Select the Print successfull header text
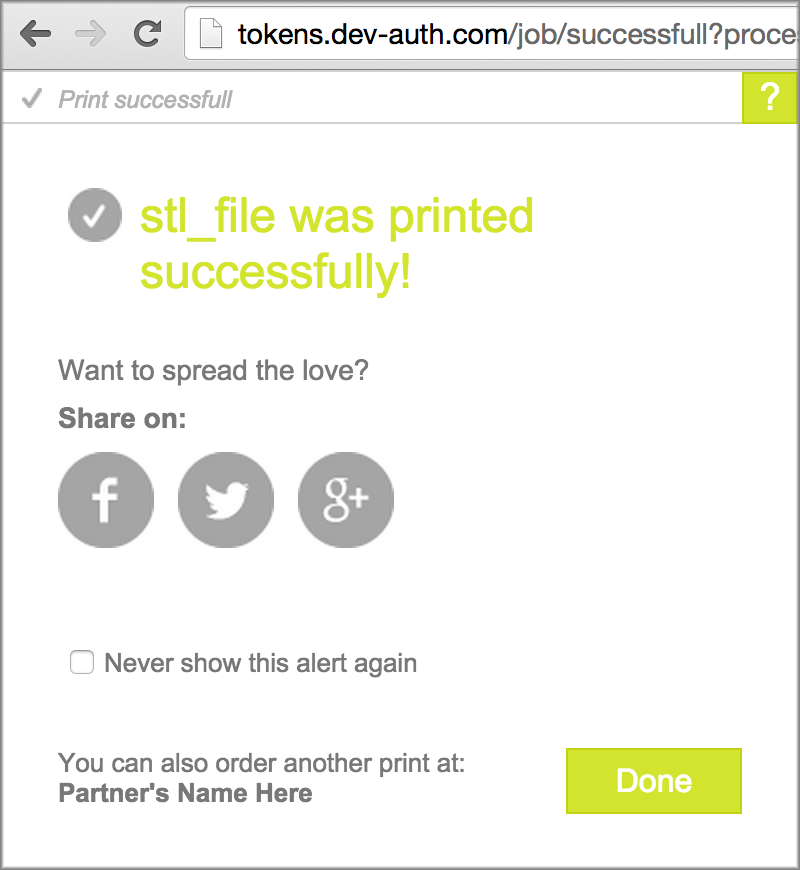This screenshot has height=870, width=800. point(145,100)
